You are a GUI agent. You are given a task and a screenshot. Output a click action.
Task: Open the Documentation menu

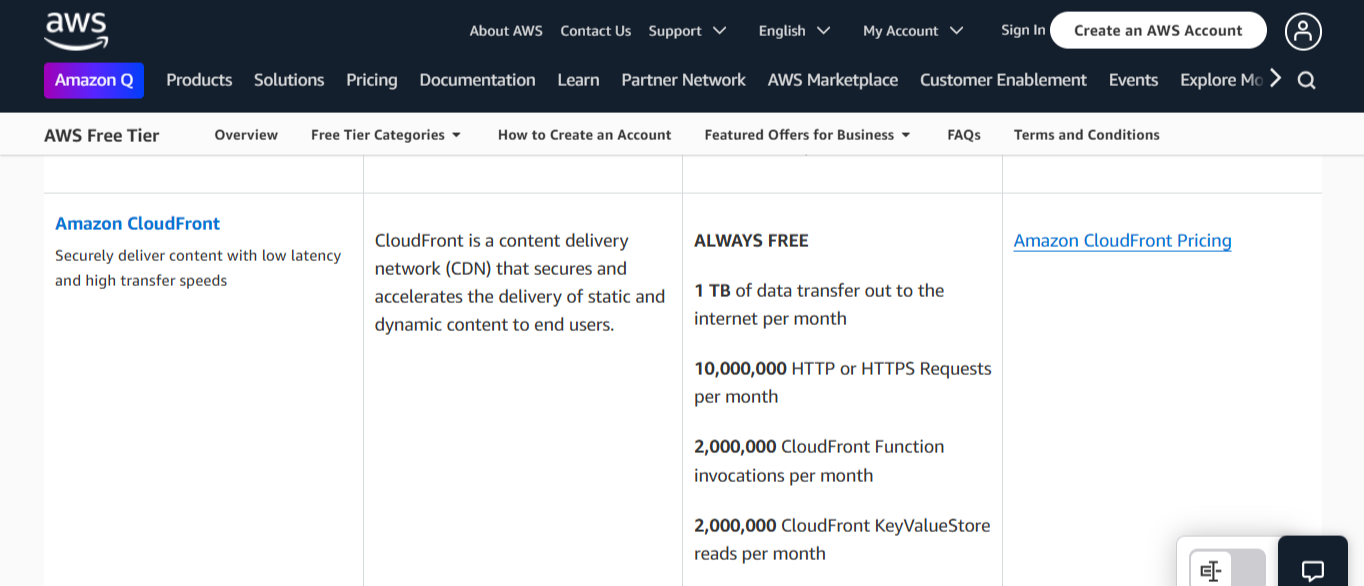(x=477, y=80)
